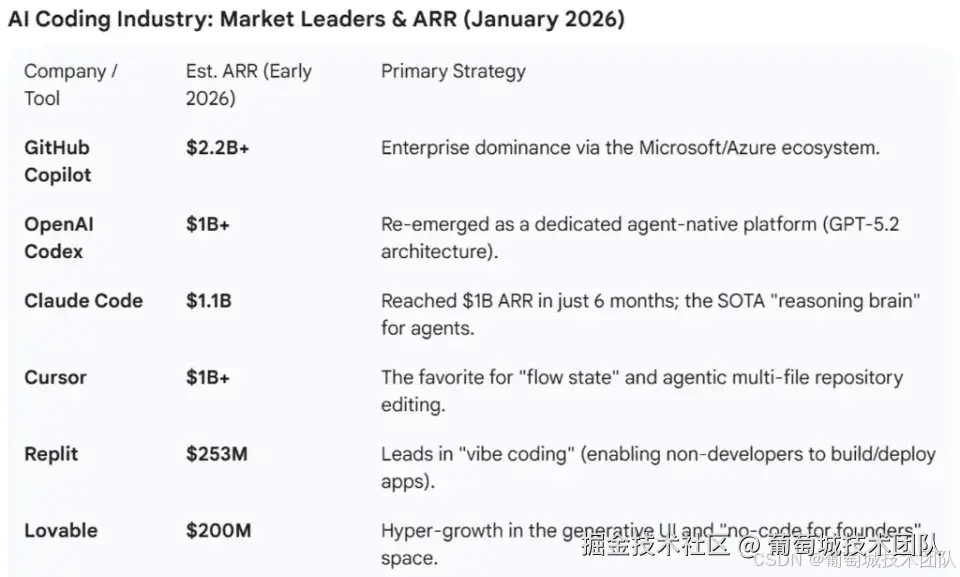
Task: Select the Replit row name
Action: tap(51, 454)
